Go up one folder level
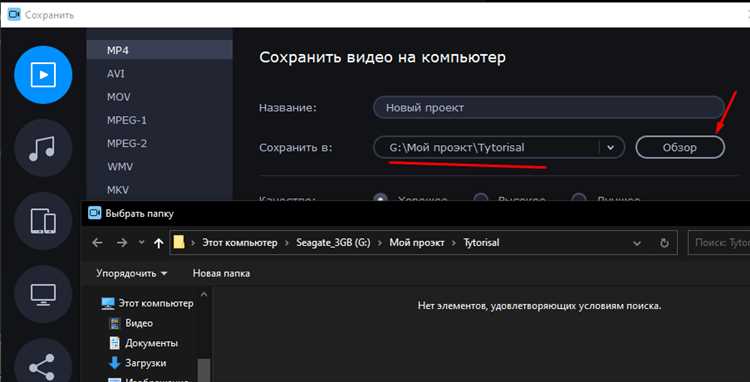This screenshot has width=750, height=382. click(x=159, y=243)
